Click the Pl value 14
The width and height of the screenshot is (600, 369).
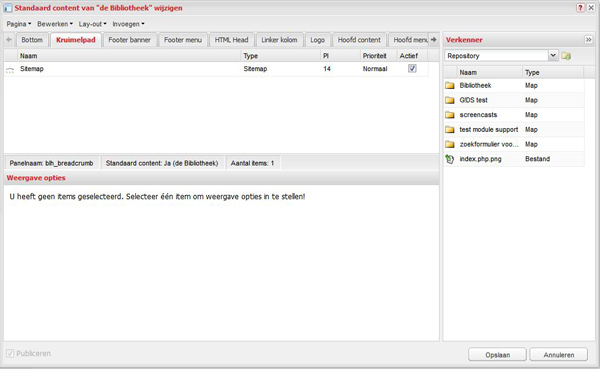[327, 69]
